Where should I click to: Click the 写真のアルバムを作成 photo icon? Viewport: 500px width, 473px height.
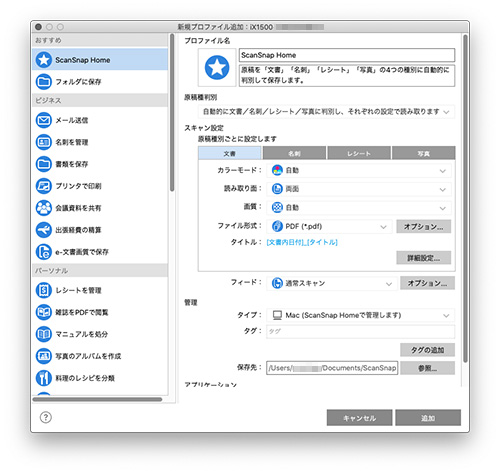pyautogui.click(x=44, y=356)
